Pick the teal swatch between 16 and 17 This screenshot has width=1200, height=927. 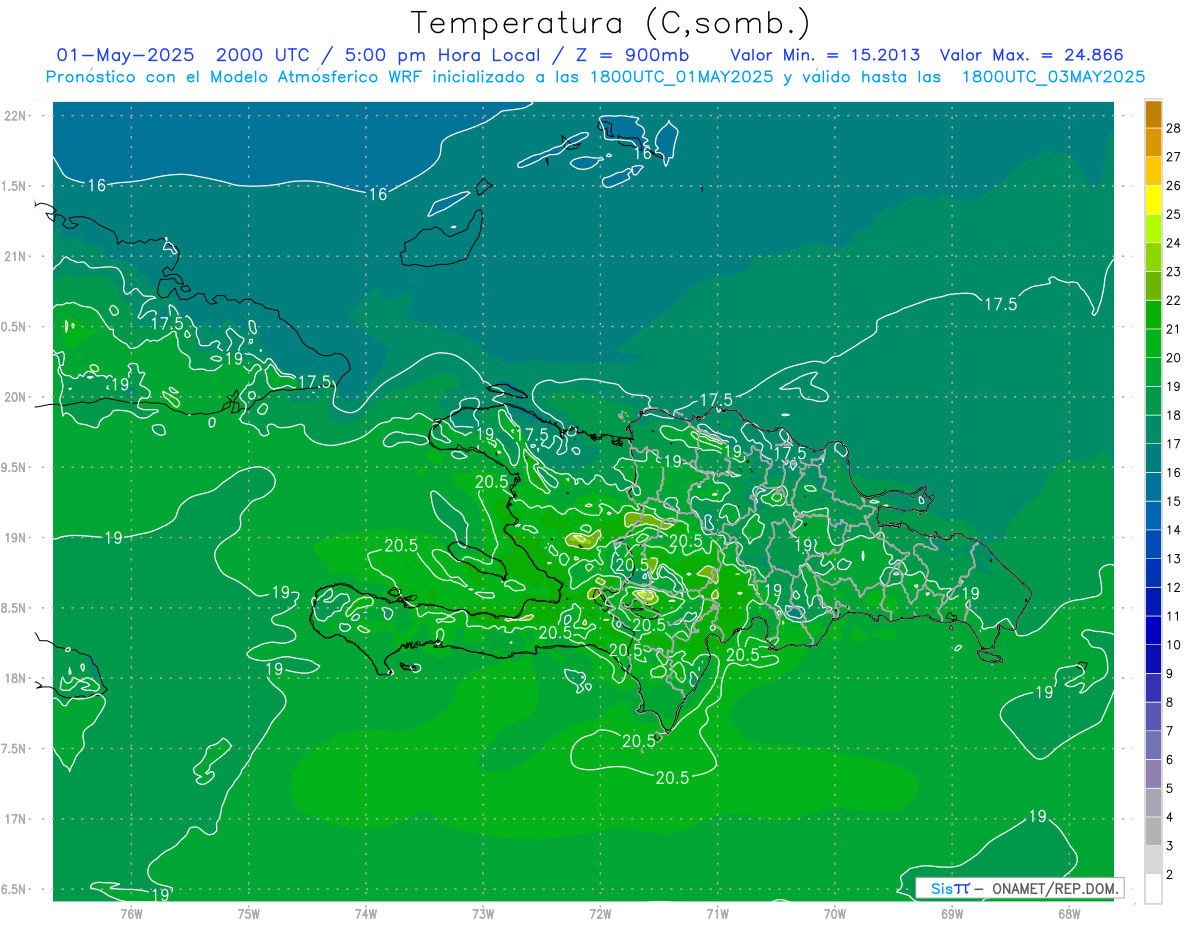click(x=1153, y=458)
